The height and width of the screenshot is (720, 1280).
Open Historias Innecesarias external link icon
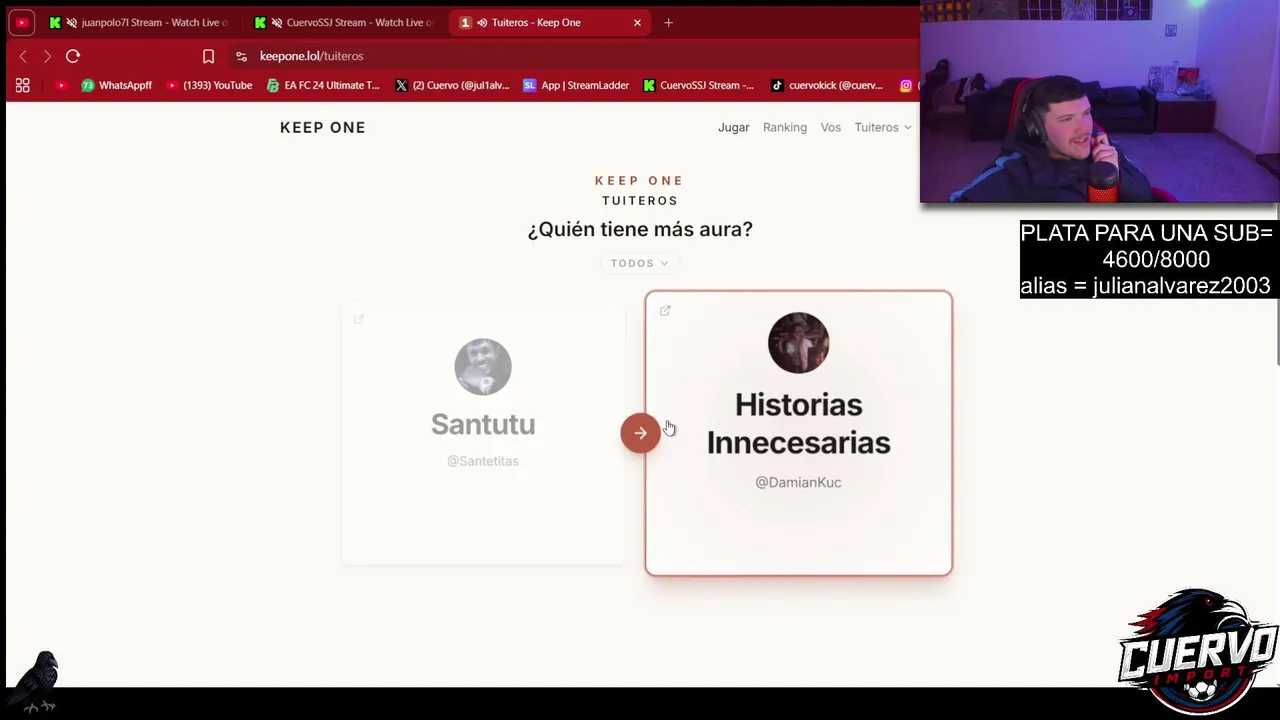665,311
